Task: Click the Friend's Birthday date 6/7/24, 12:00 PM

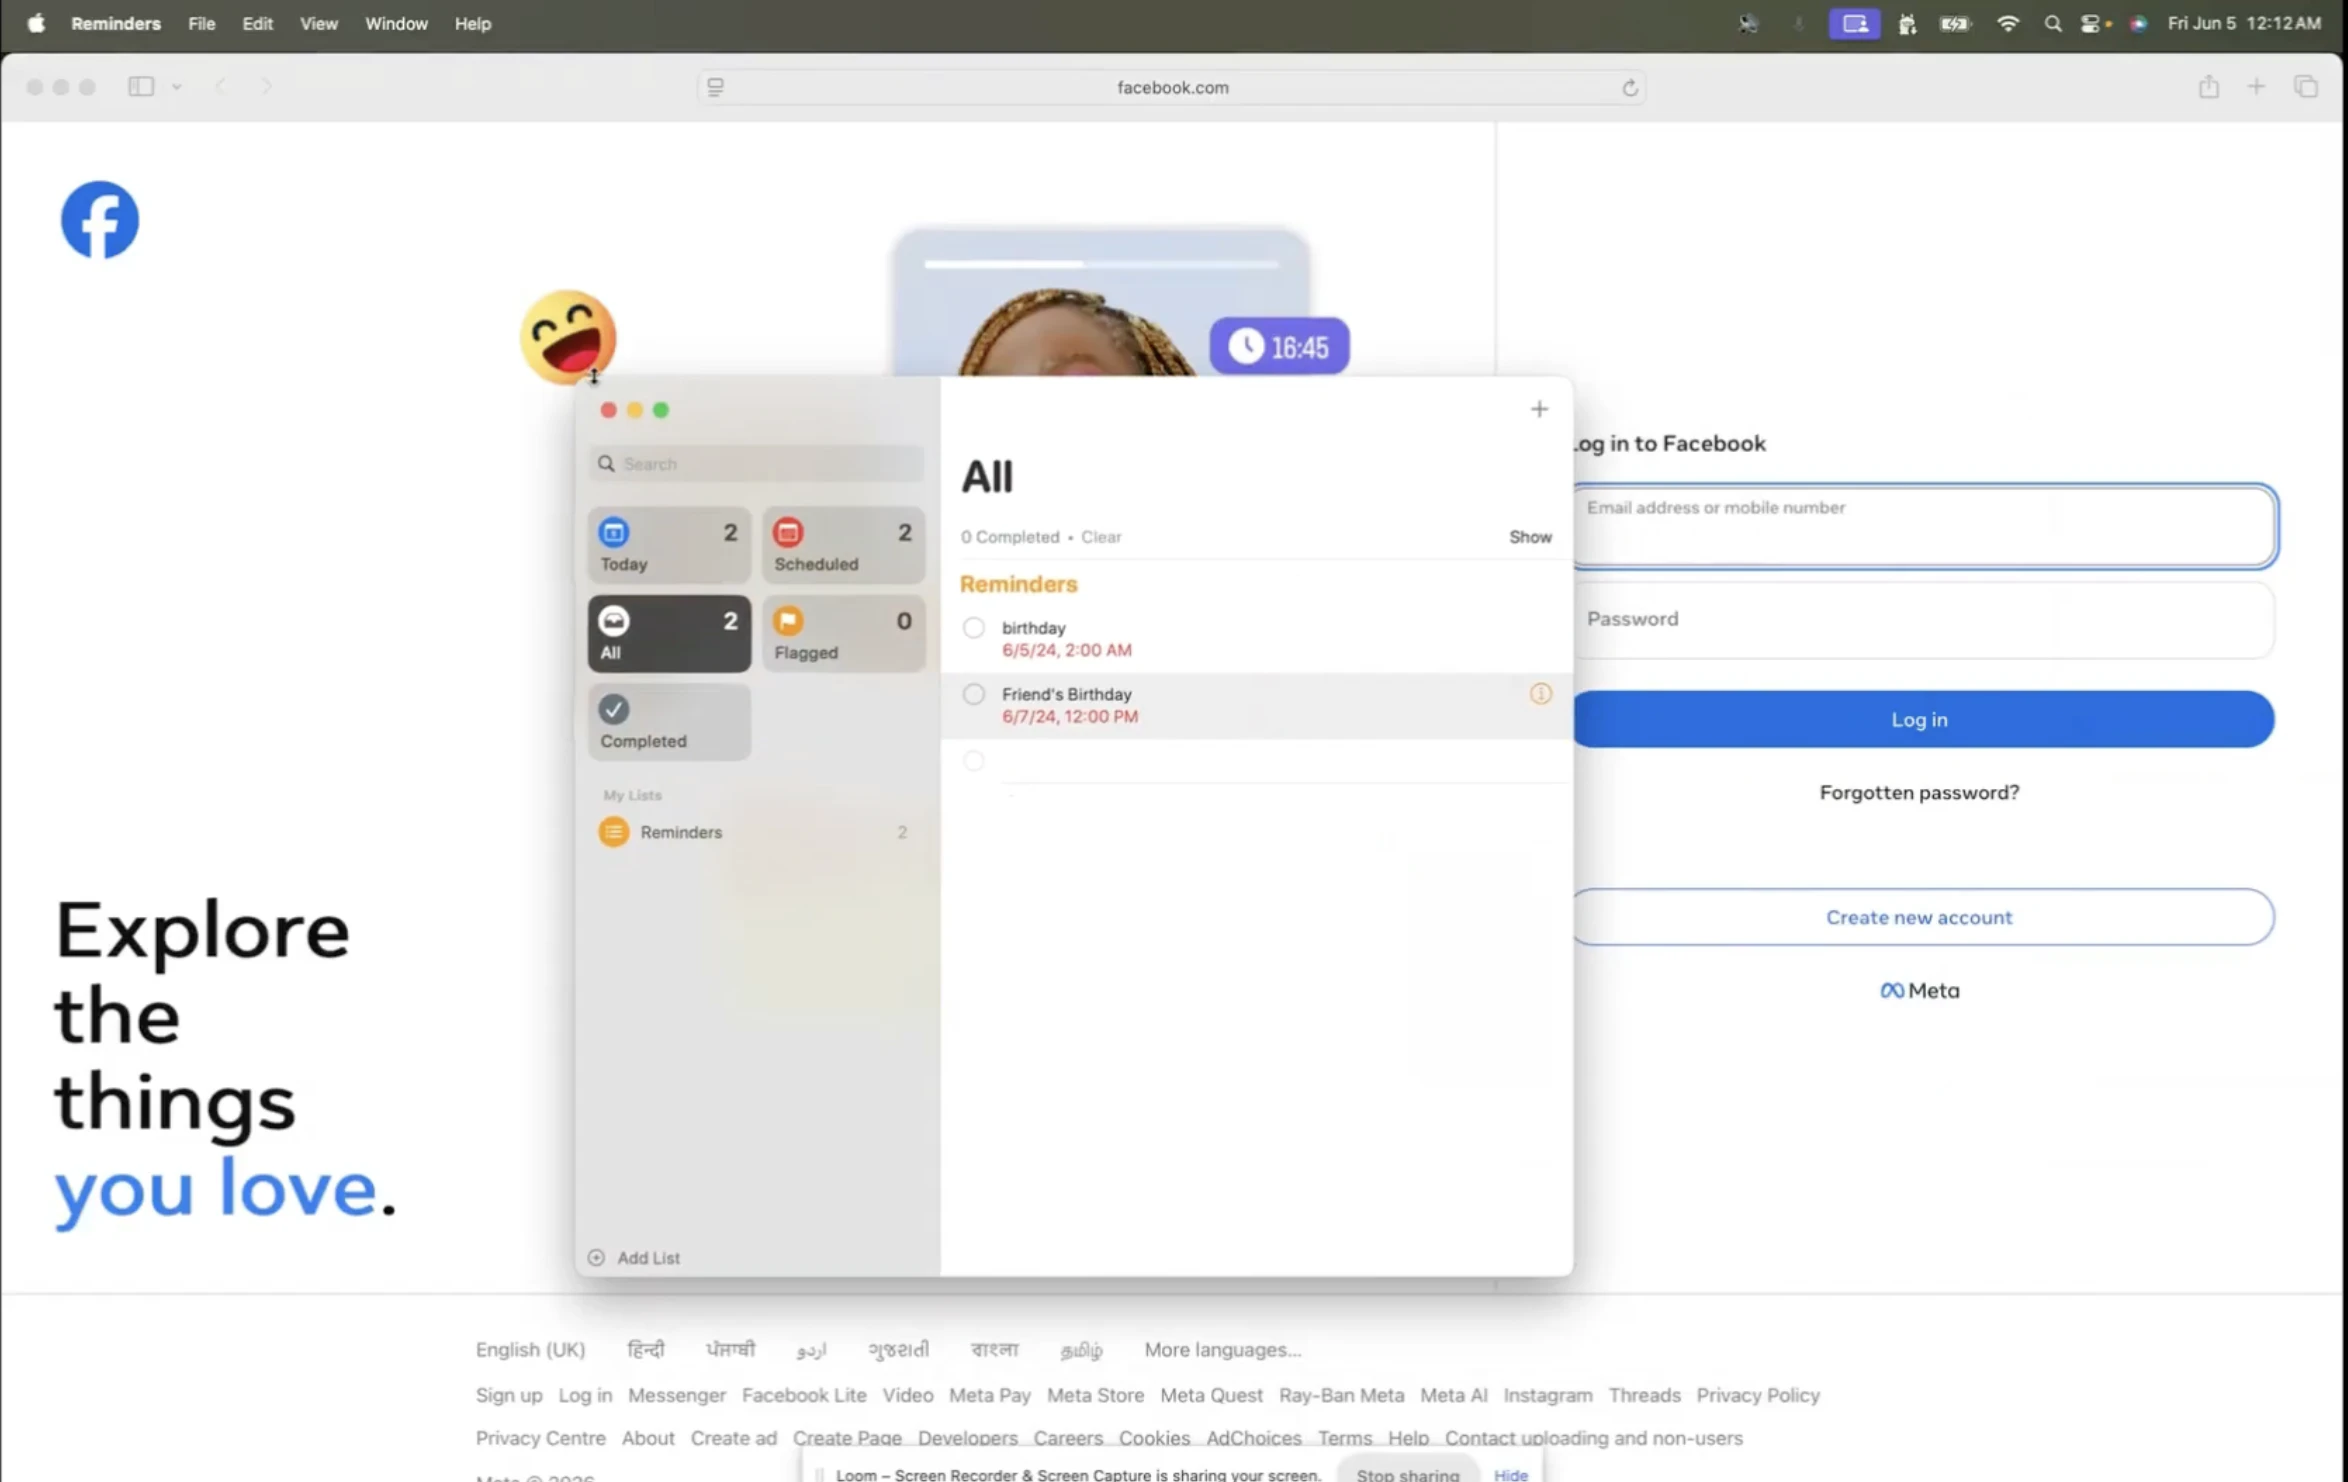Action: pyautogui.click(x=1069, y=717)
